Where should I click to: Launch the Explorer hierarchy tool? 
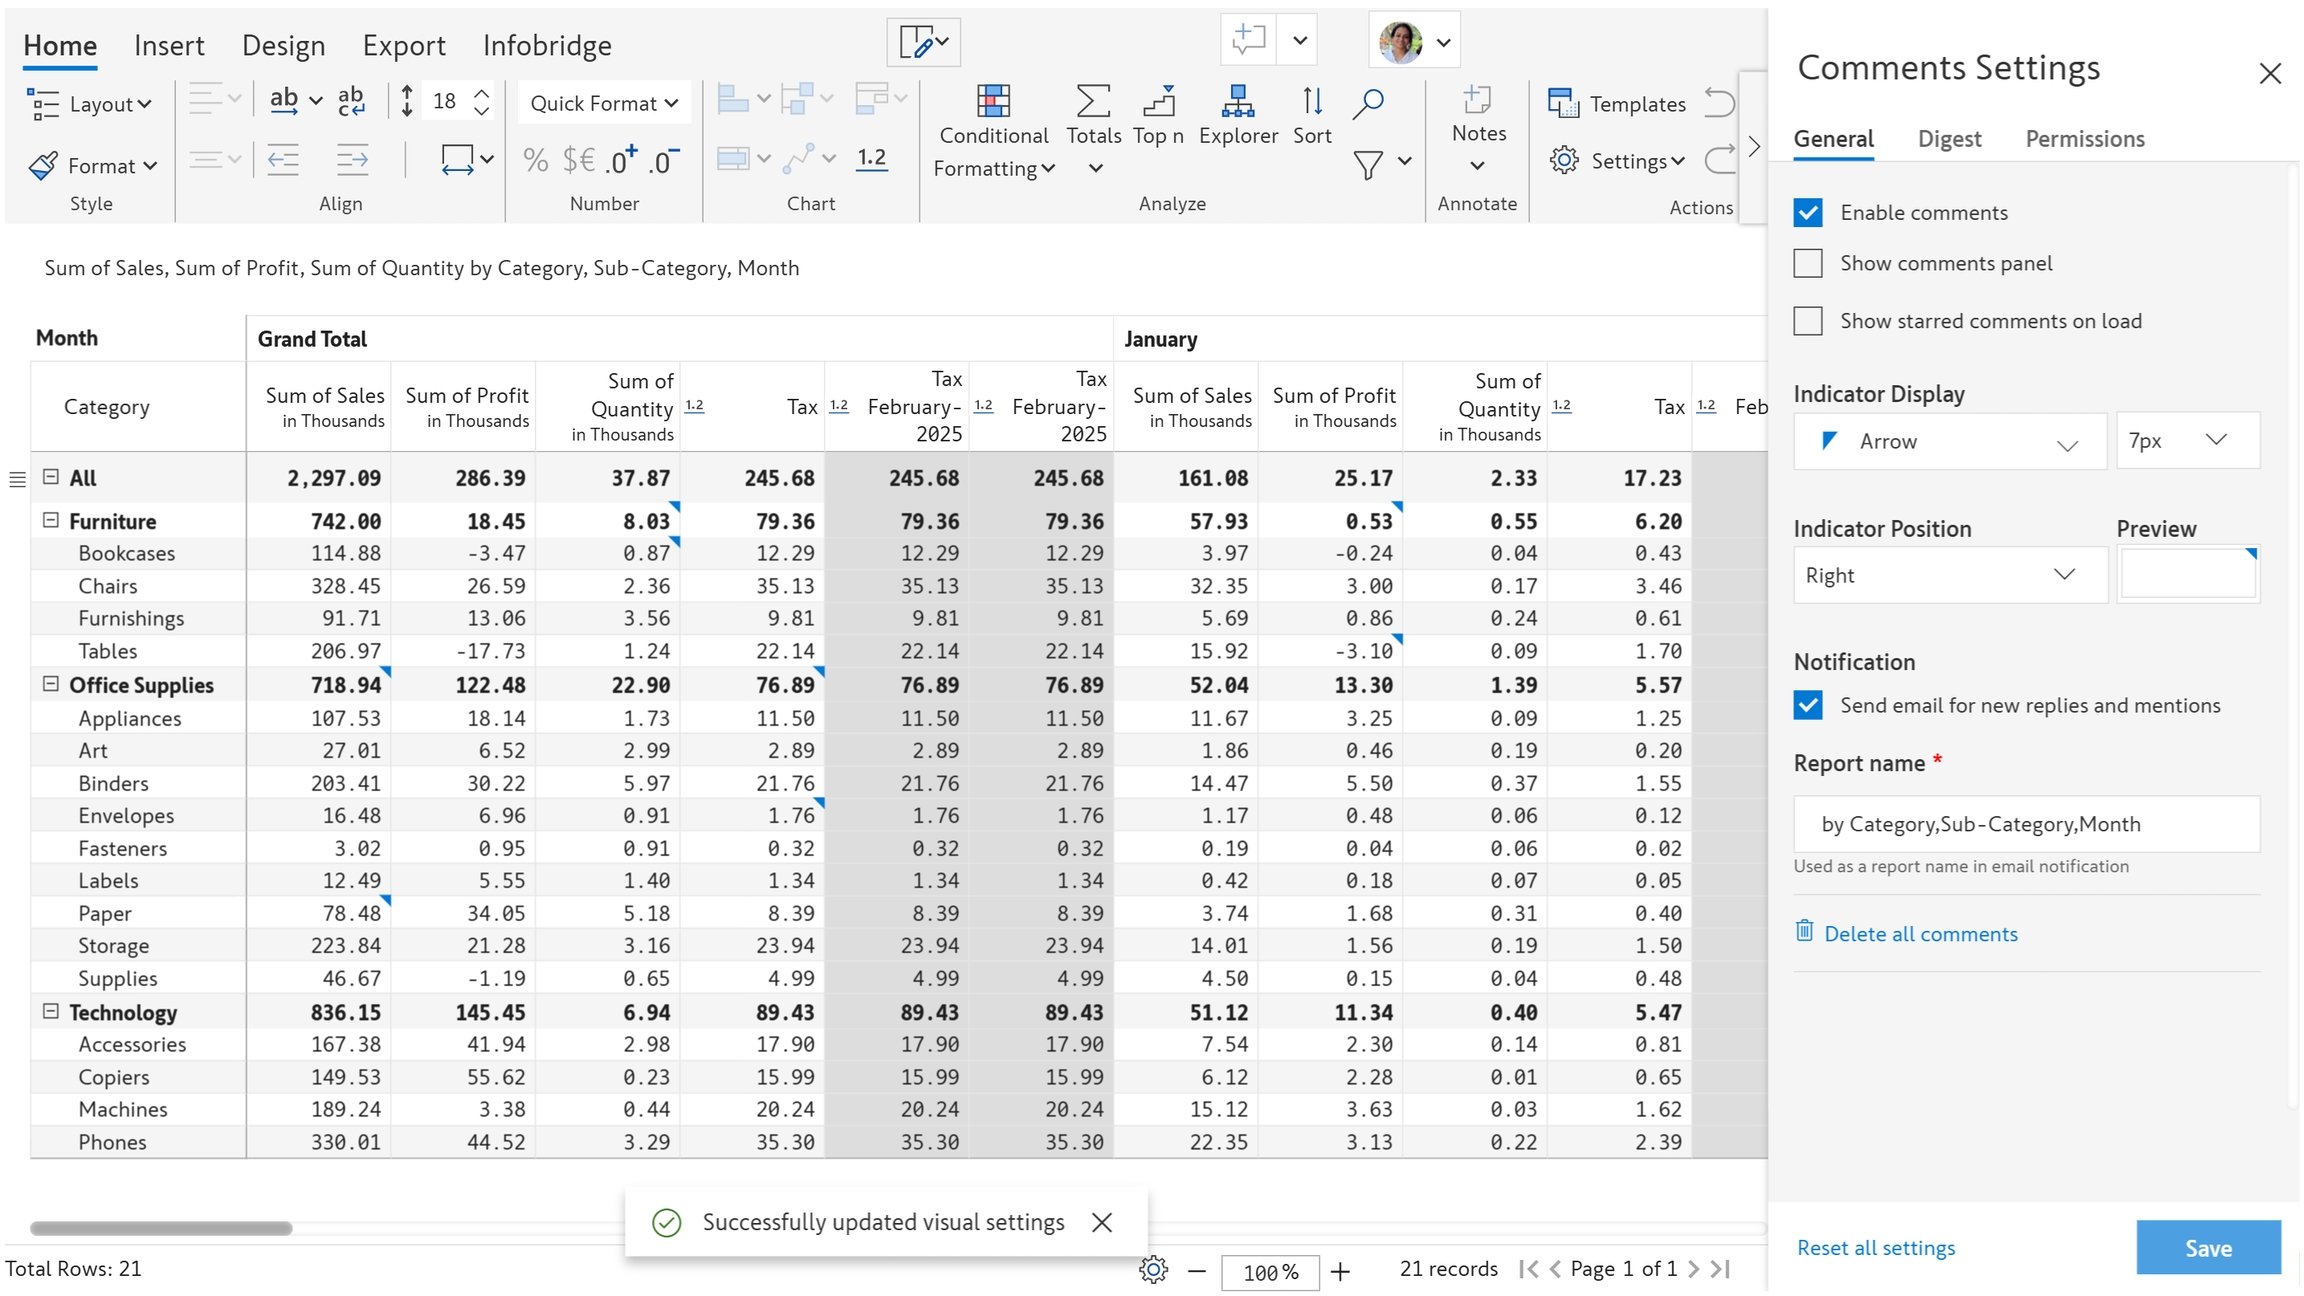[1237, 102]
